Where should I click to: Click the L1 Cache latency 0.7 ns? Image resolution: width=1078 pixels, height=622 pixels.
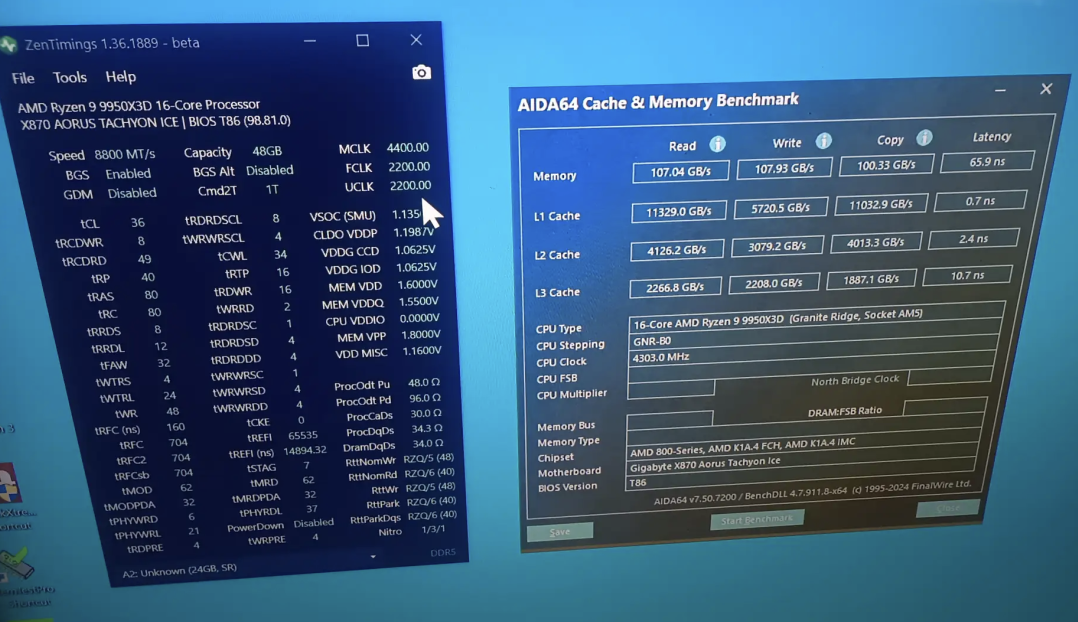click(980, 201)
